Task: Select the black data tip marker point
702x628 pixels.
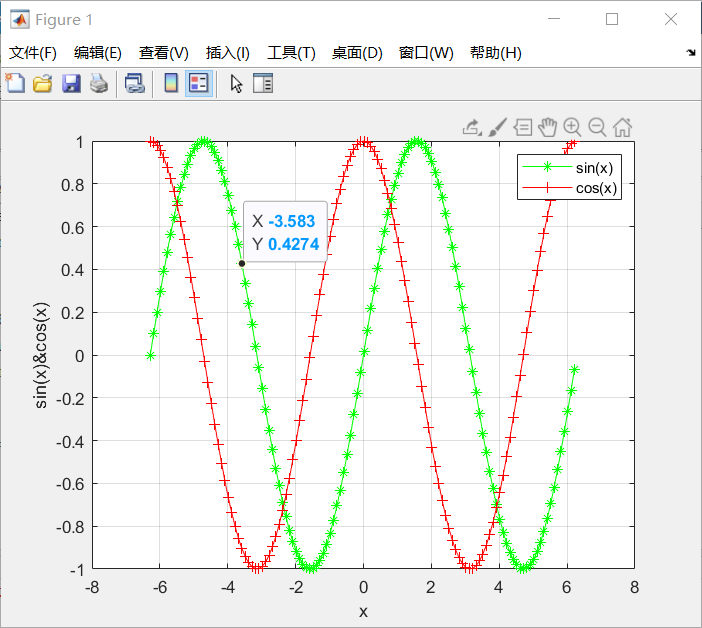Action: [x=242, y=264]
